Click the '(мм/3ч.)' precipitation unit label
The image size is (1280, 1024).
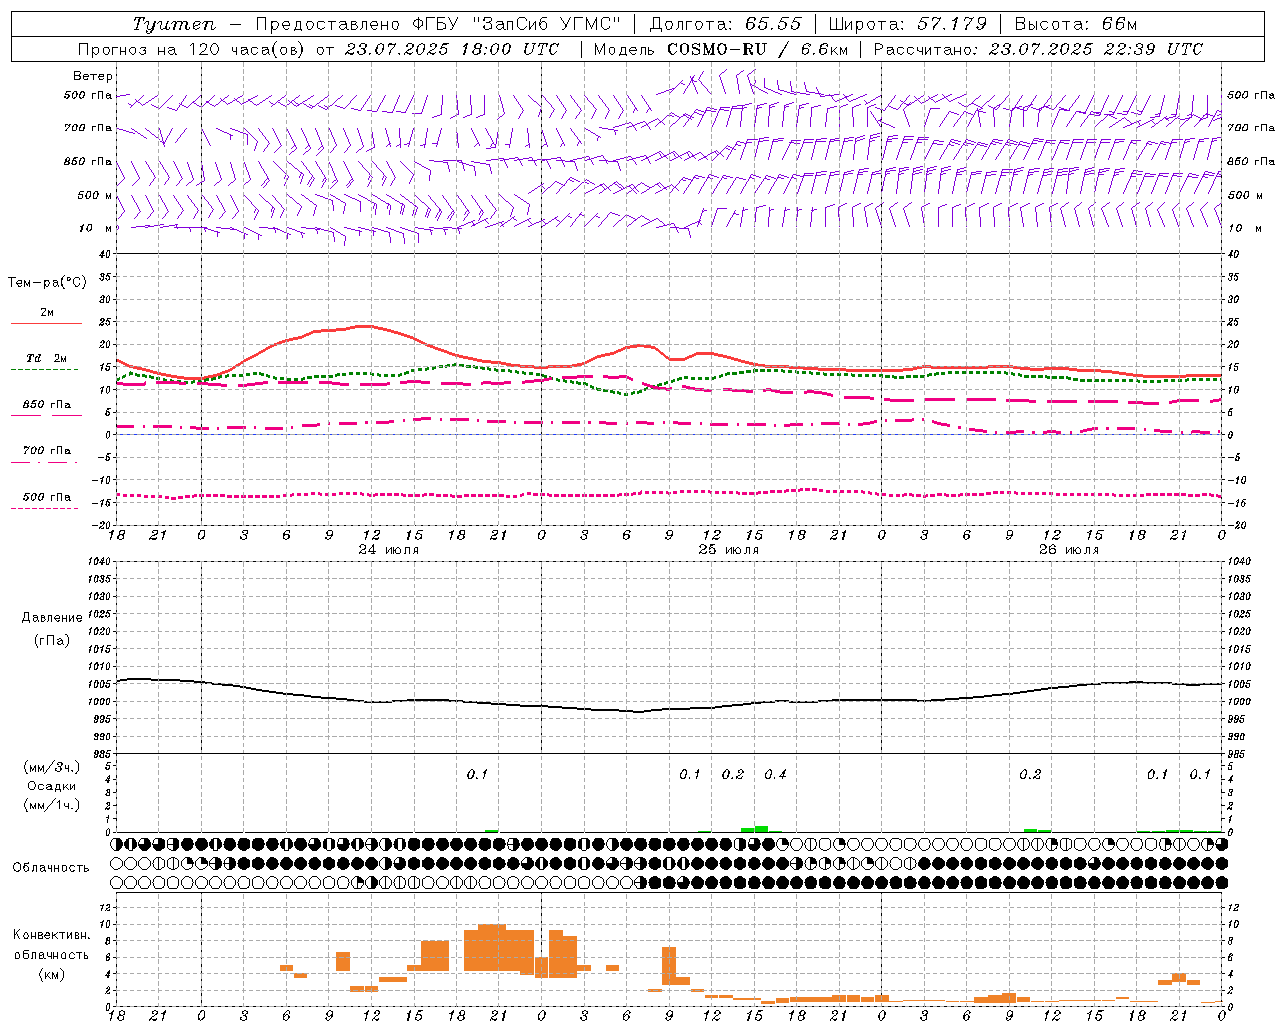53,767
